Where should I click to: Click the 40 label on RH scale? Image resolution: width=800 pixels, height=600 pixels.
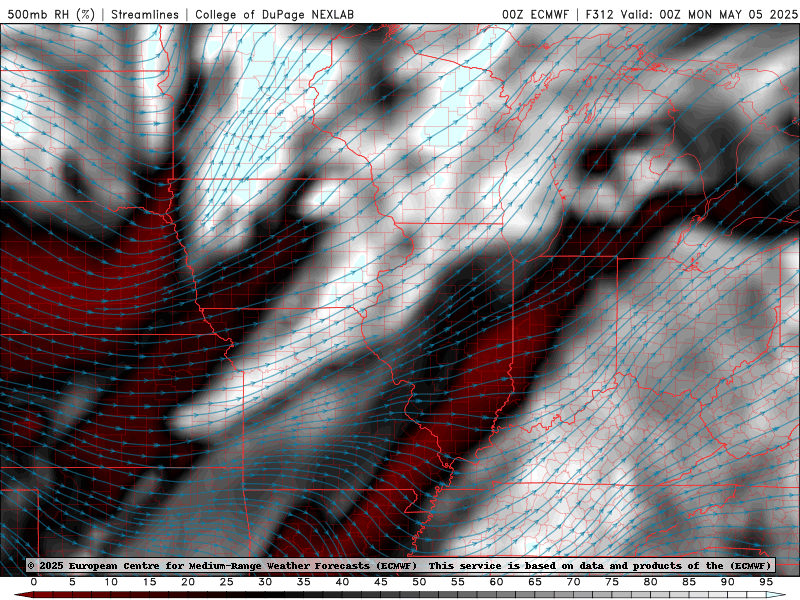pyautogui.click(x=342, y=582)
